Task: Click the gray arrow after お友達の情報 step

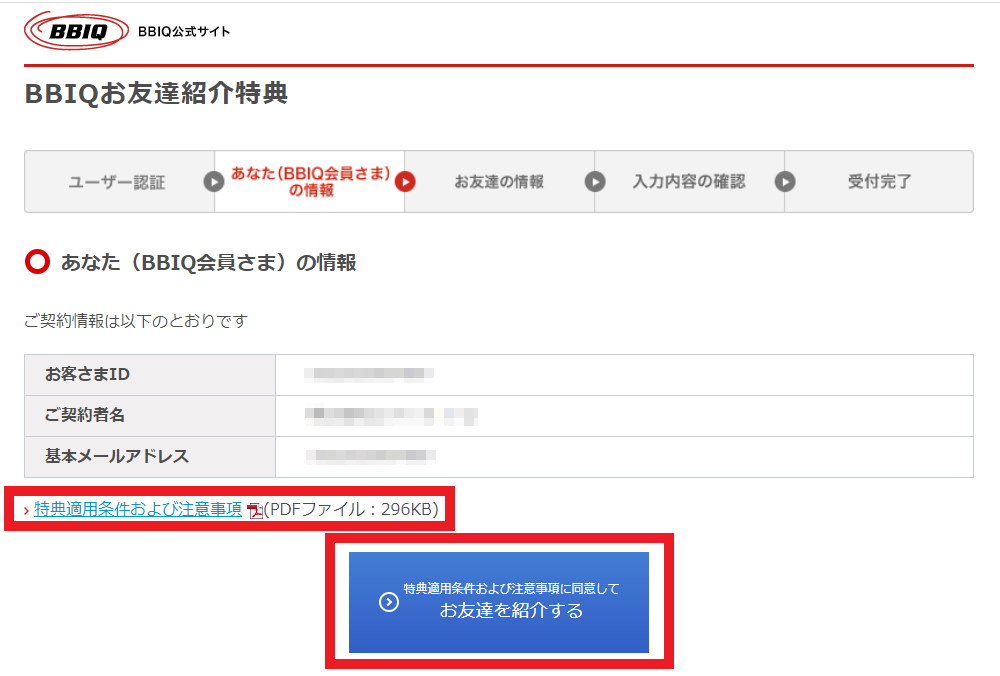Action: tap(595, 182)
